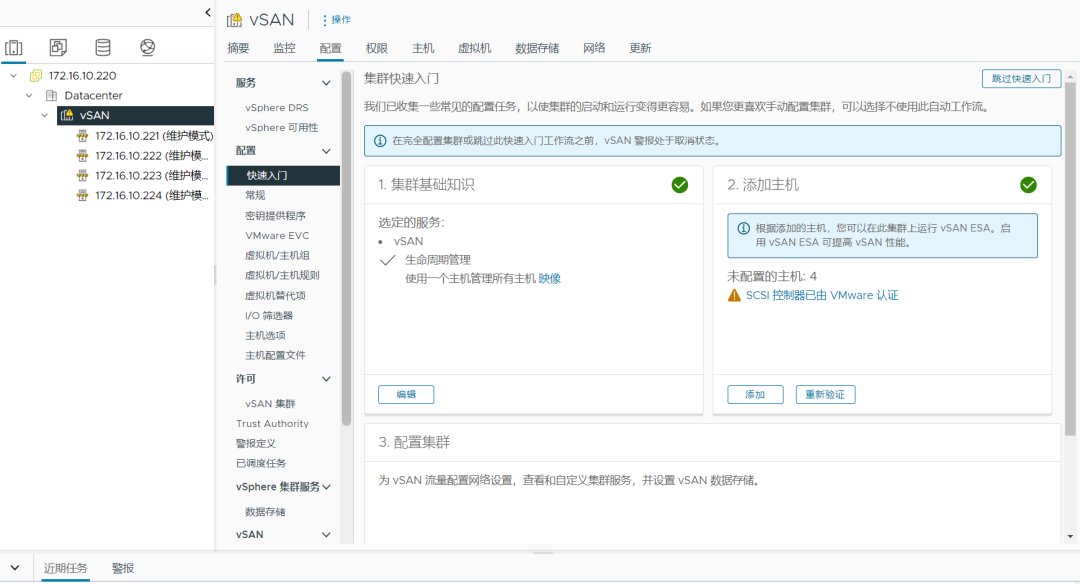Select Trust Authority in sidebar
Screen dimensions: 1080x584
coord(272,424)
